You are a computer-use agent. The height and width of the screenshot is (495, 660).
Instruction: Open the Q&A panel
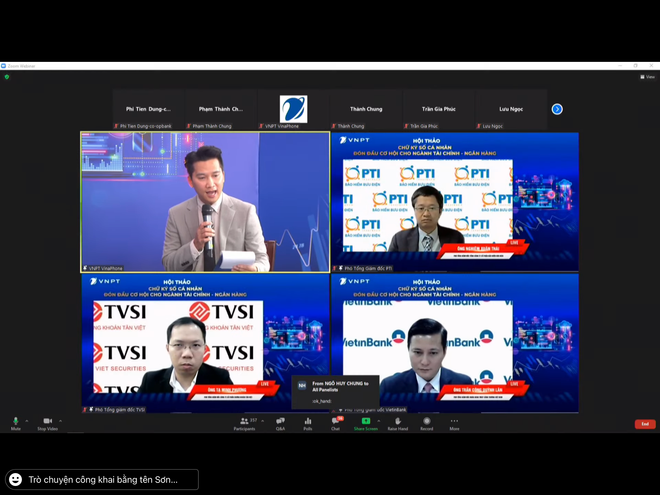[x=280, y=422]
